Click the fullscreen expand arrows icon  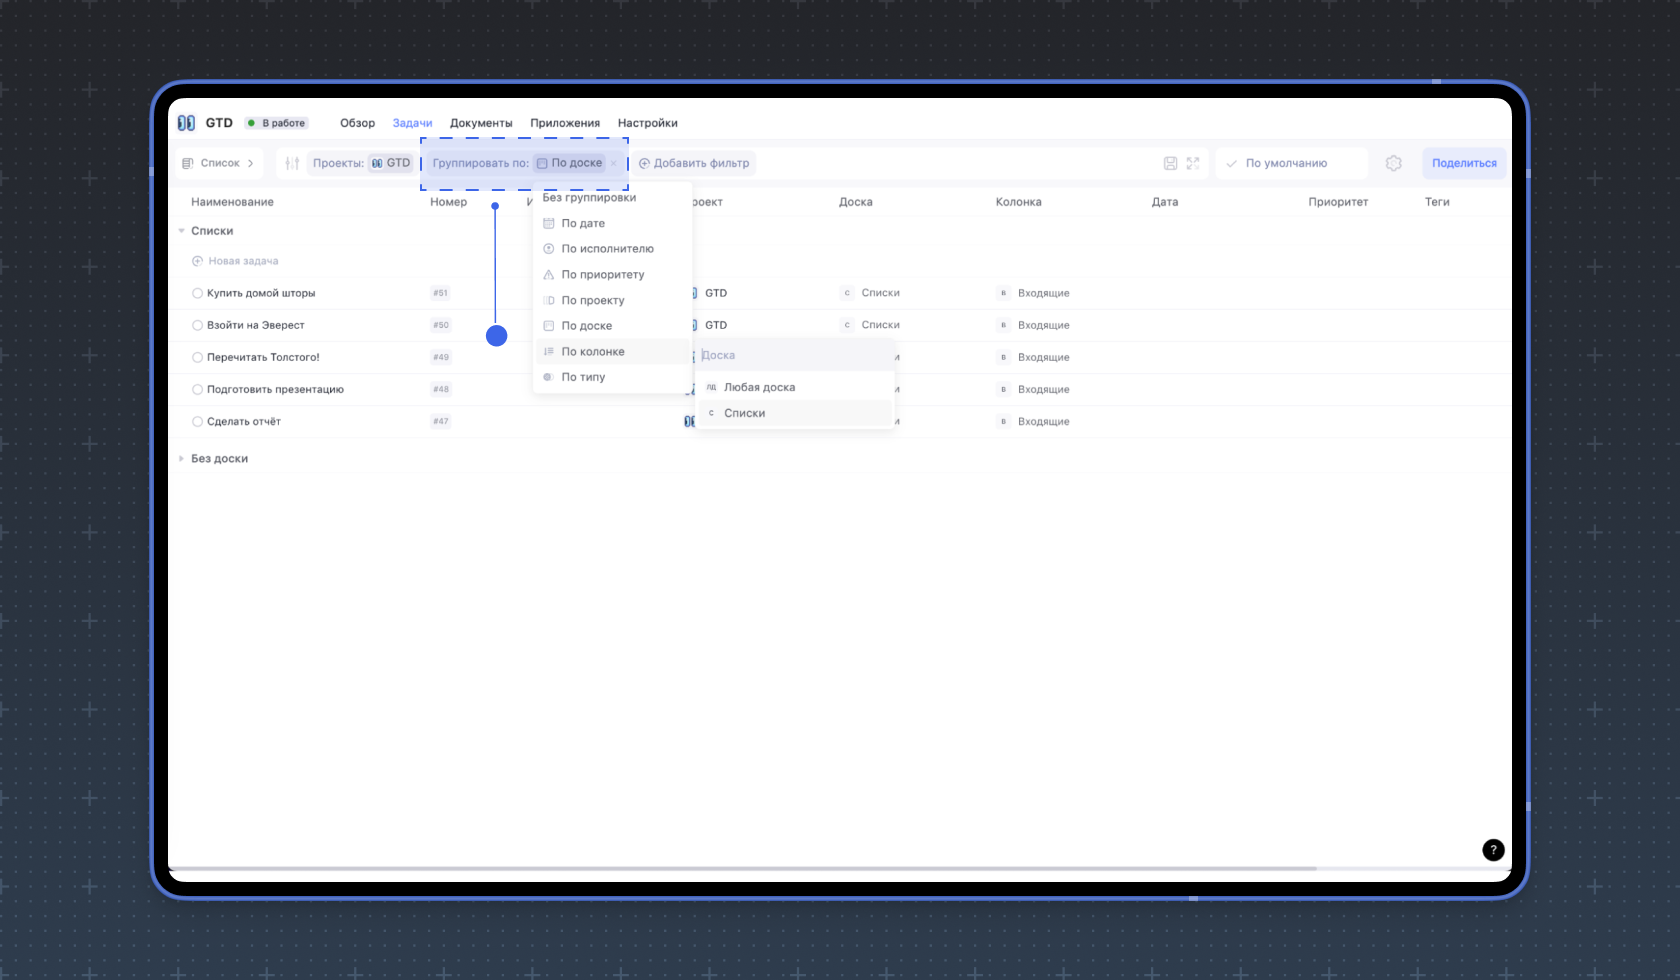tap(1193, 163)
